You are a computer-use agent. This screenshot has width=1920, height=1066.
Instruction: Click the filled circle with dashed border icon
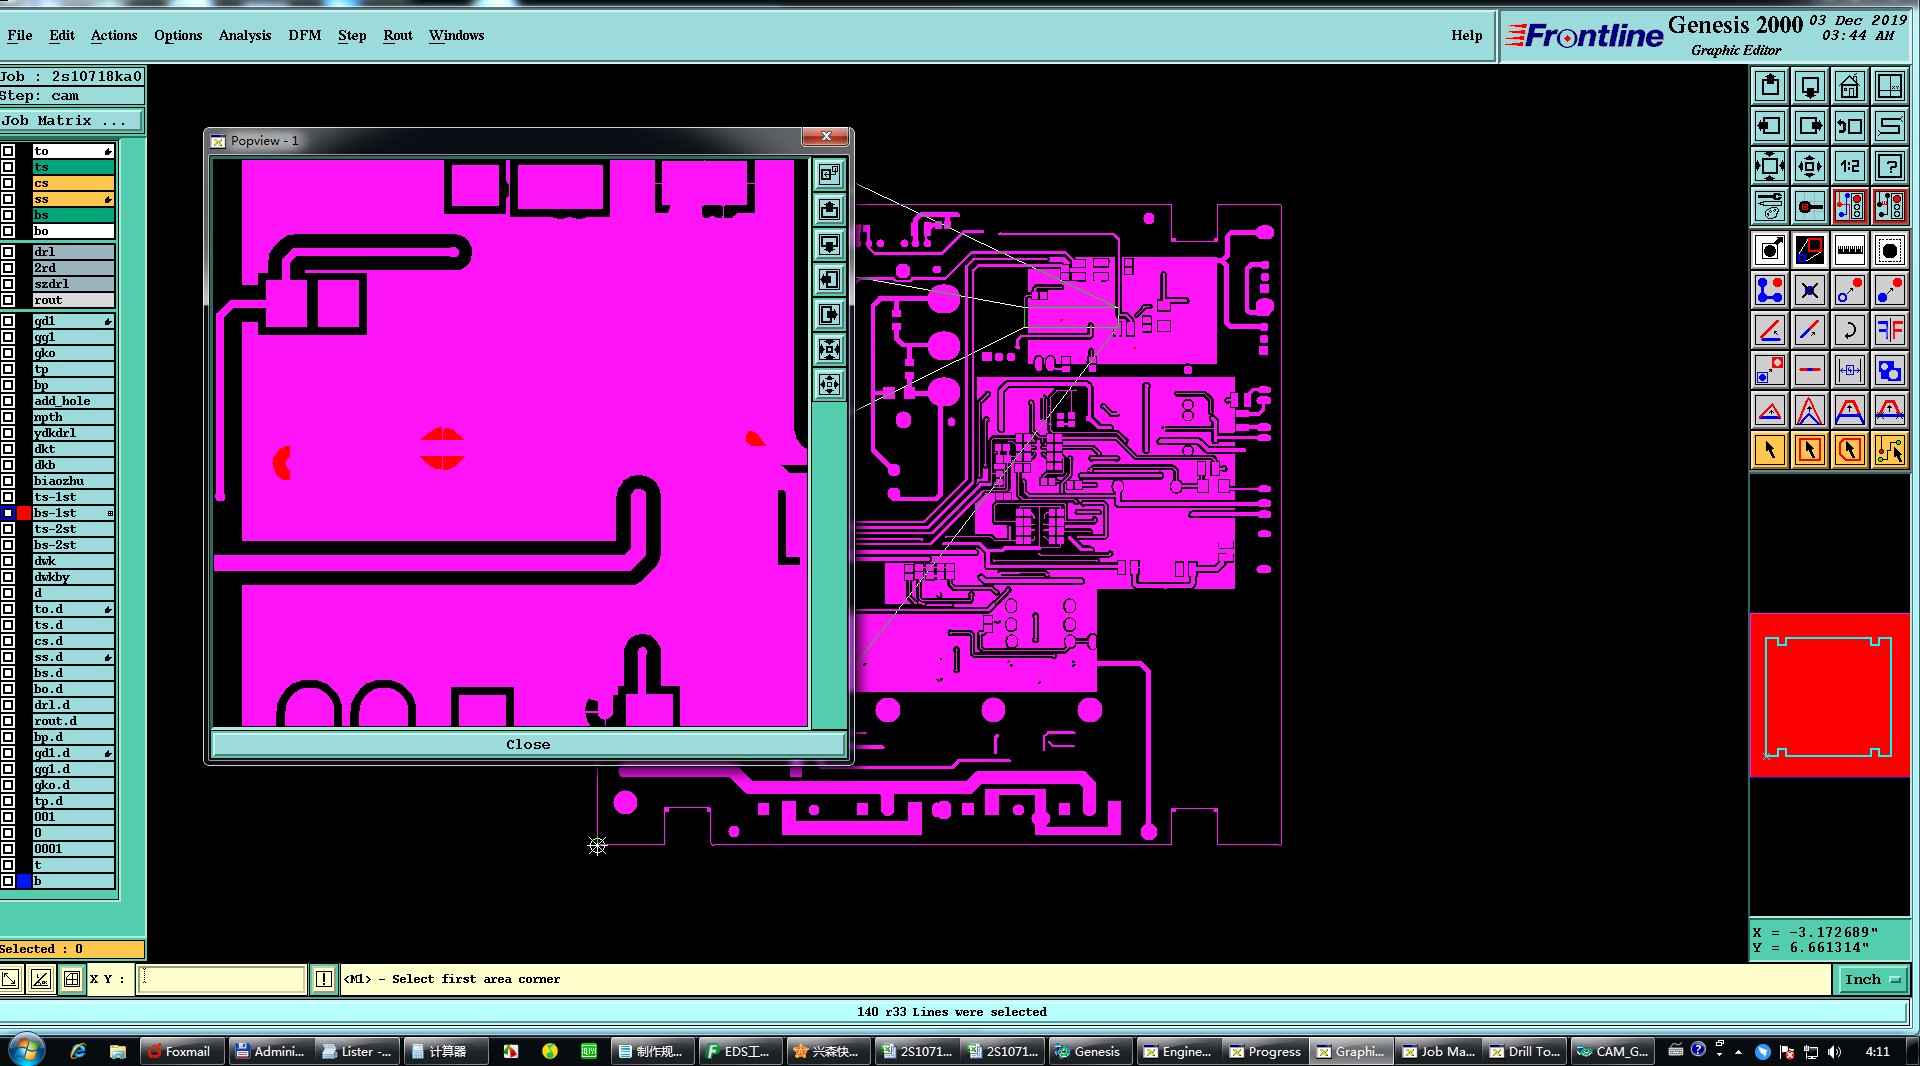pos(1890,250)
